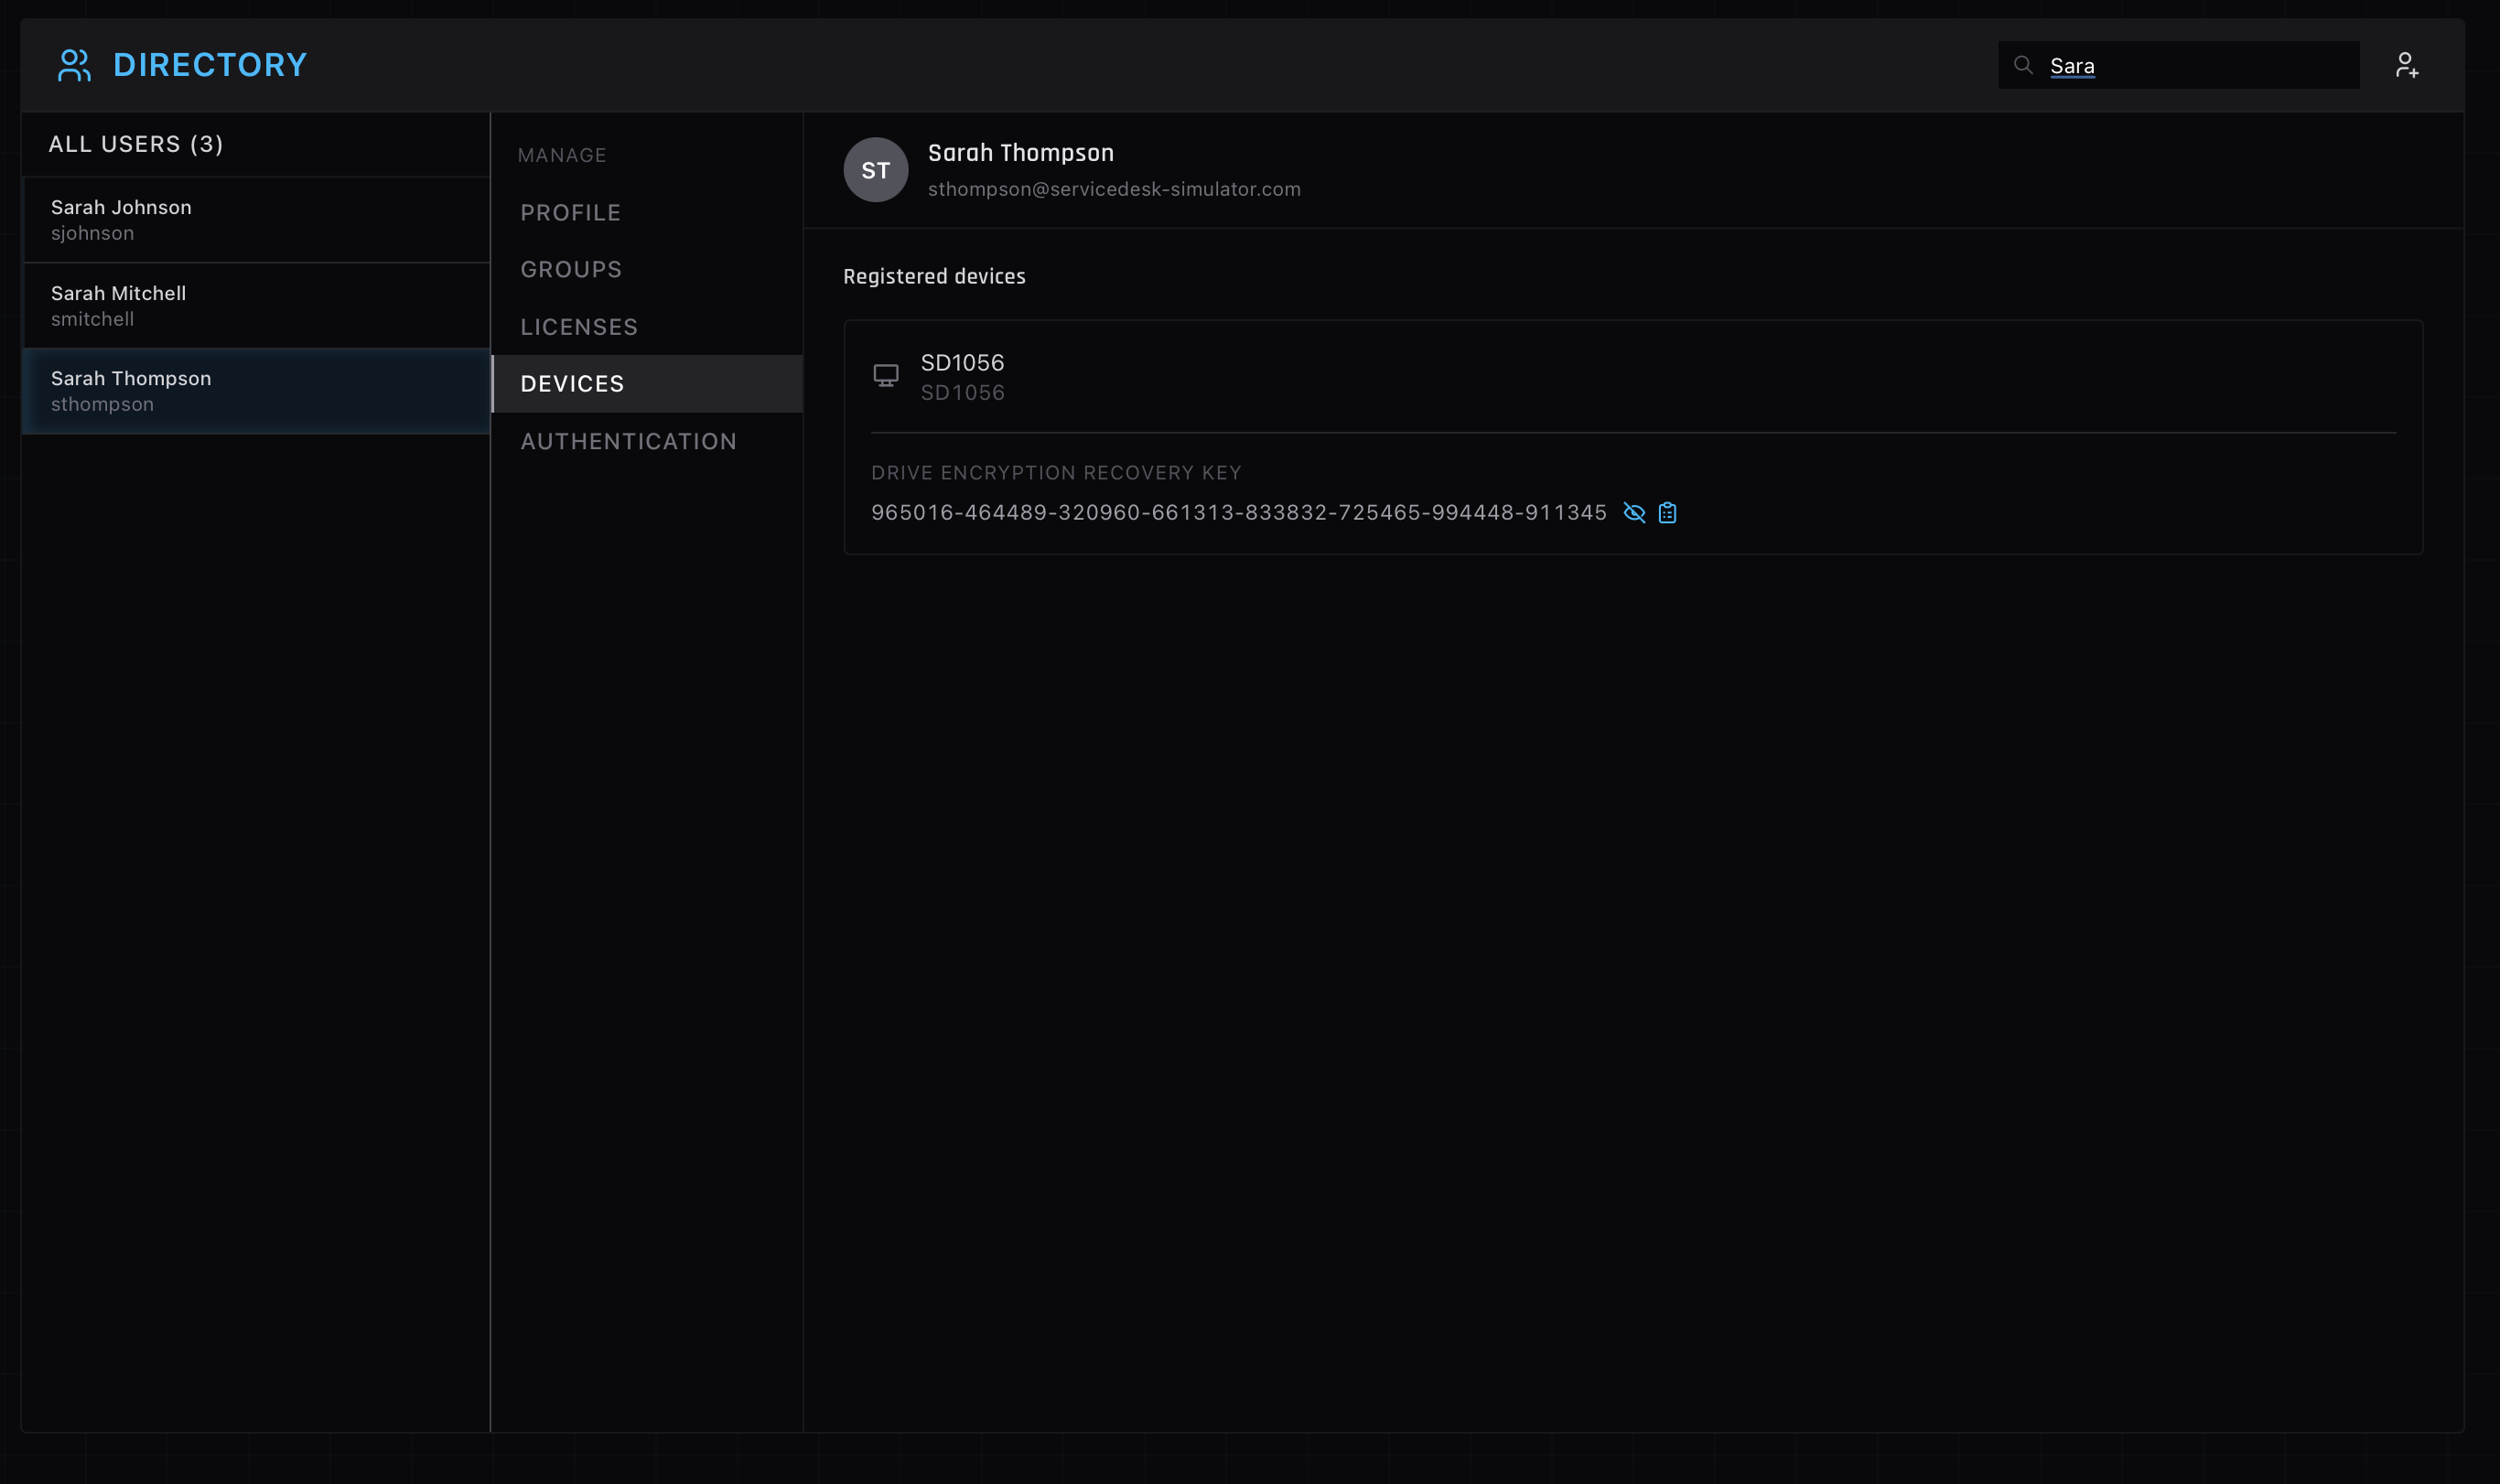Click the SD1056 computer monitor icon
This screenshot has width=2500, height=1484.
[x=886, y=376]
